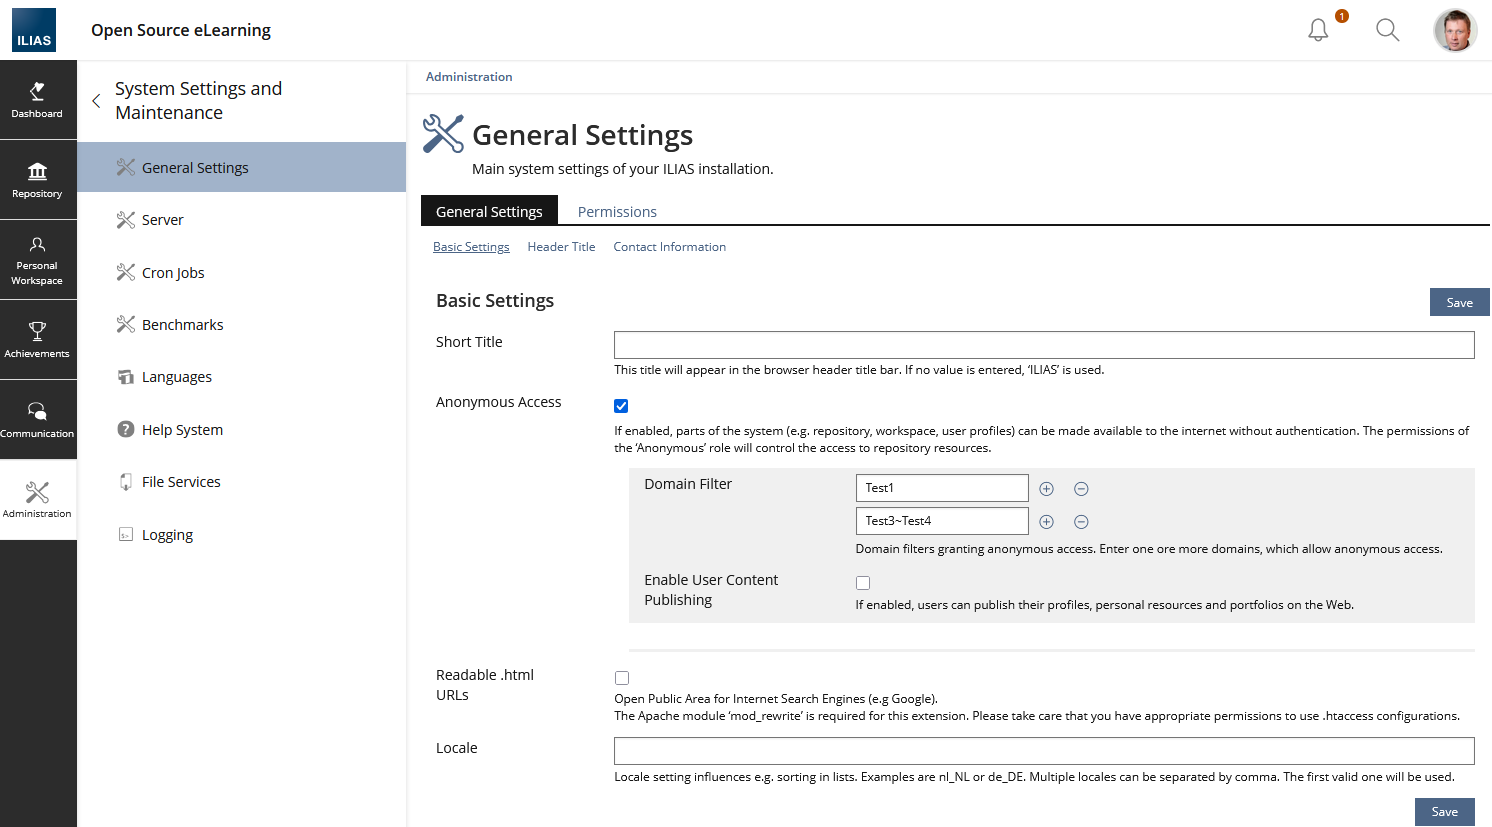Open the notifications bell icon
The height and width of the screenshot is (827, 1492).
1318,30
